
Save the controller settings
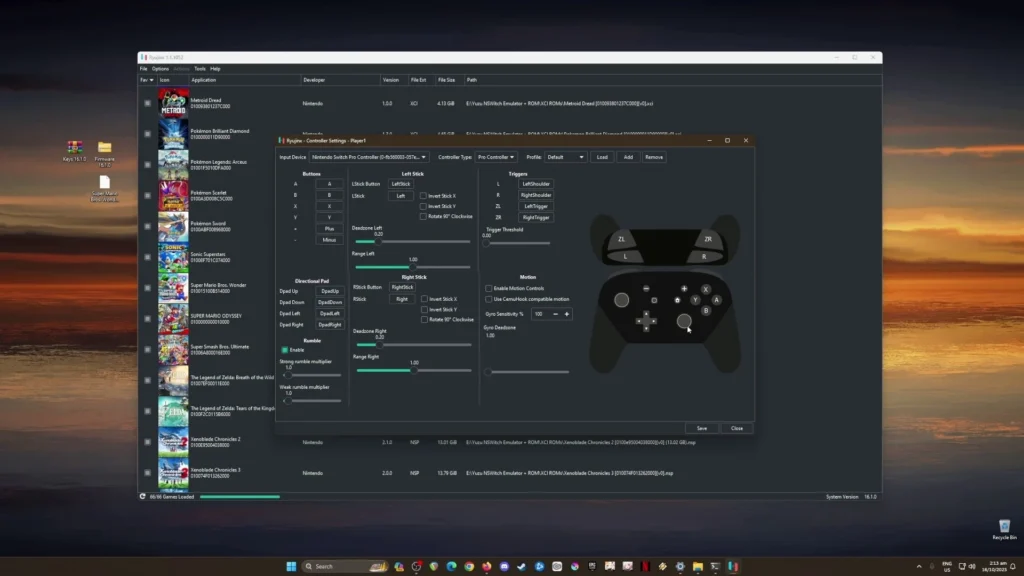coord(702,428)
